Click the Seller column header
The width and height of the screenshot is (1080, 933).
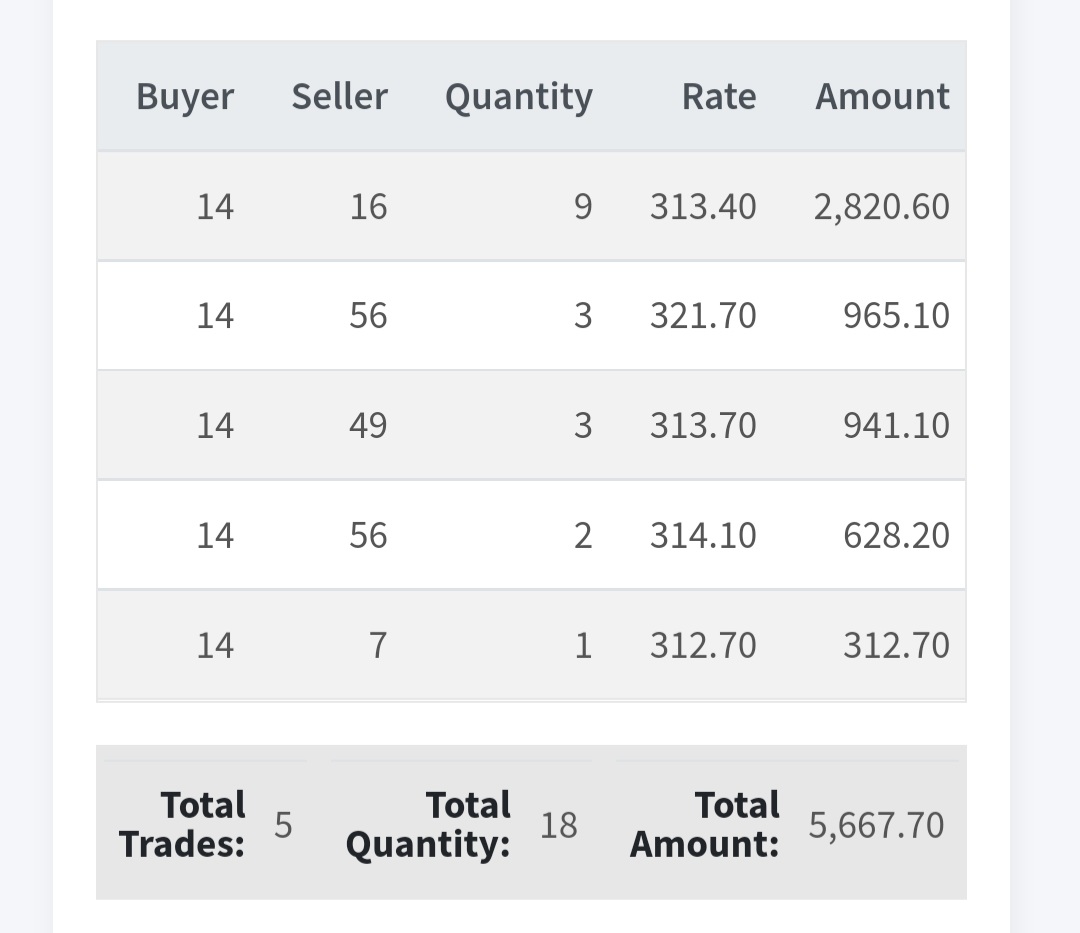(x=340, y=96)
